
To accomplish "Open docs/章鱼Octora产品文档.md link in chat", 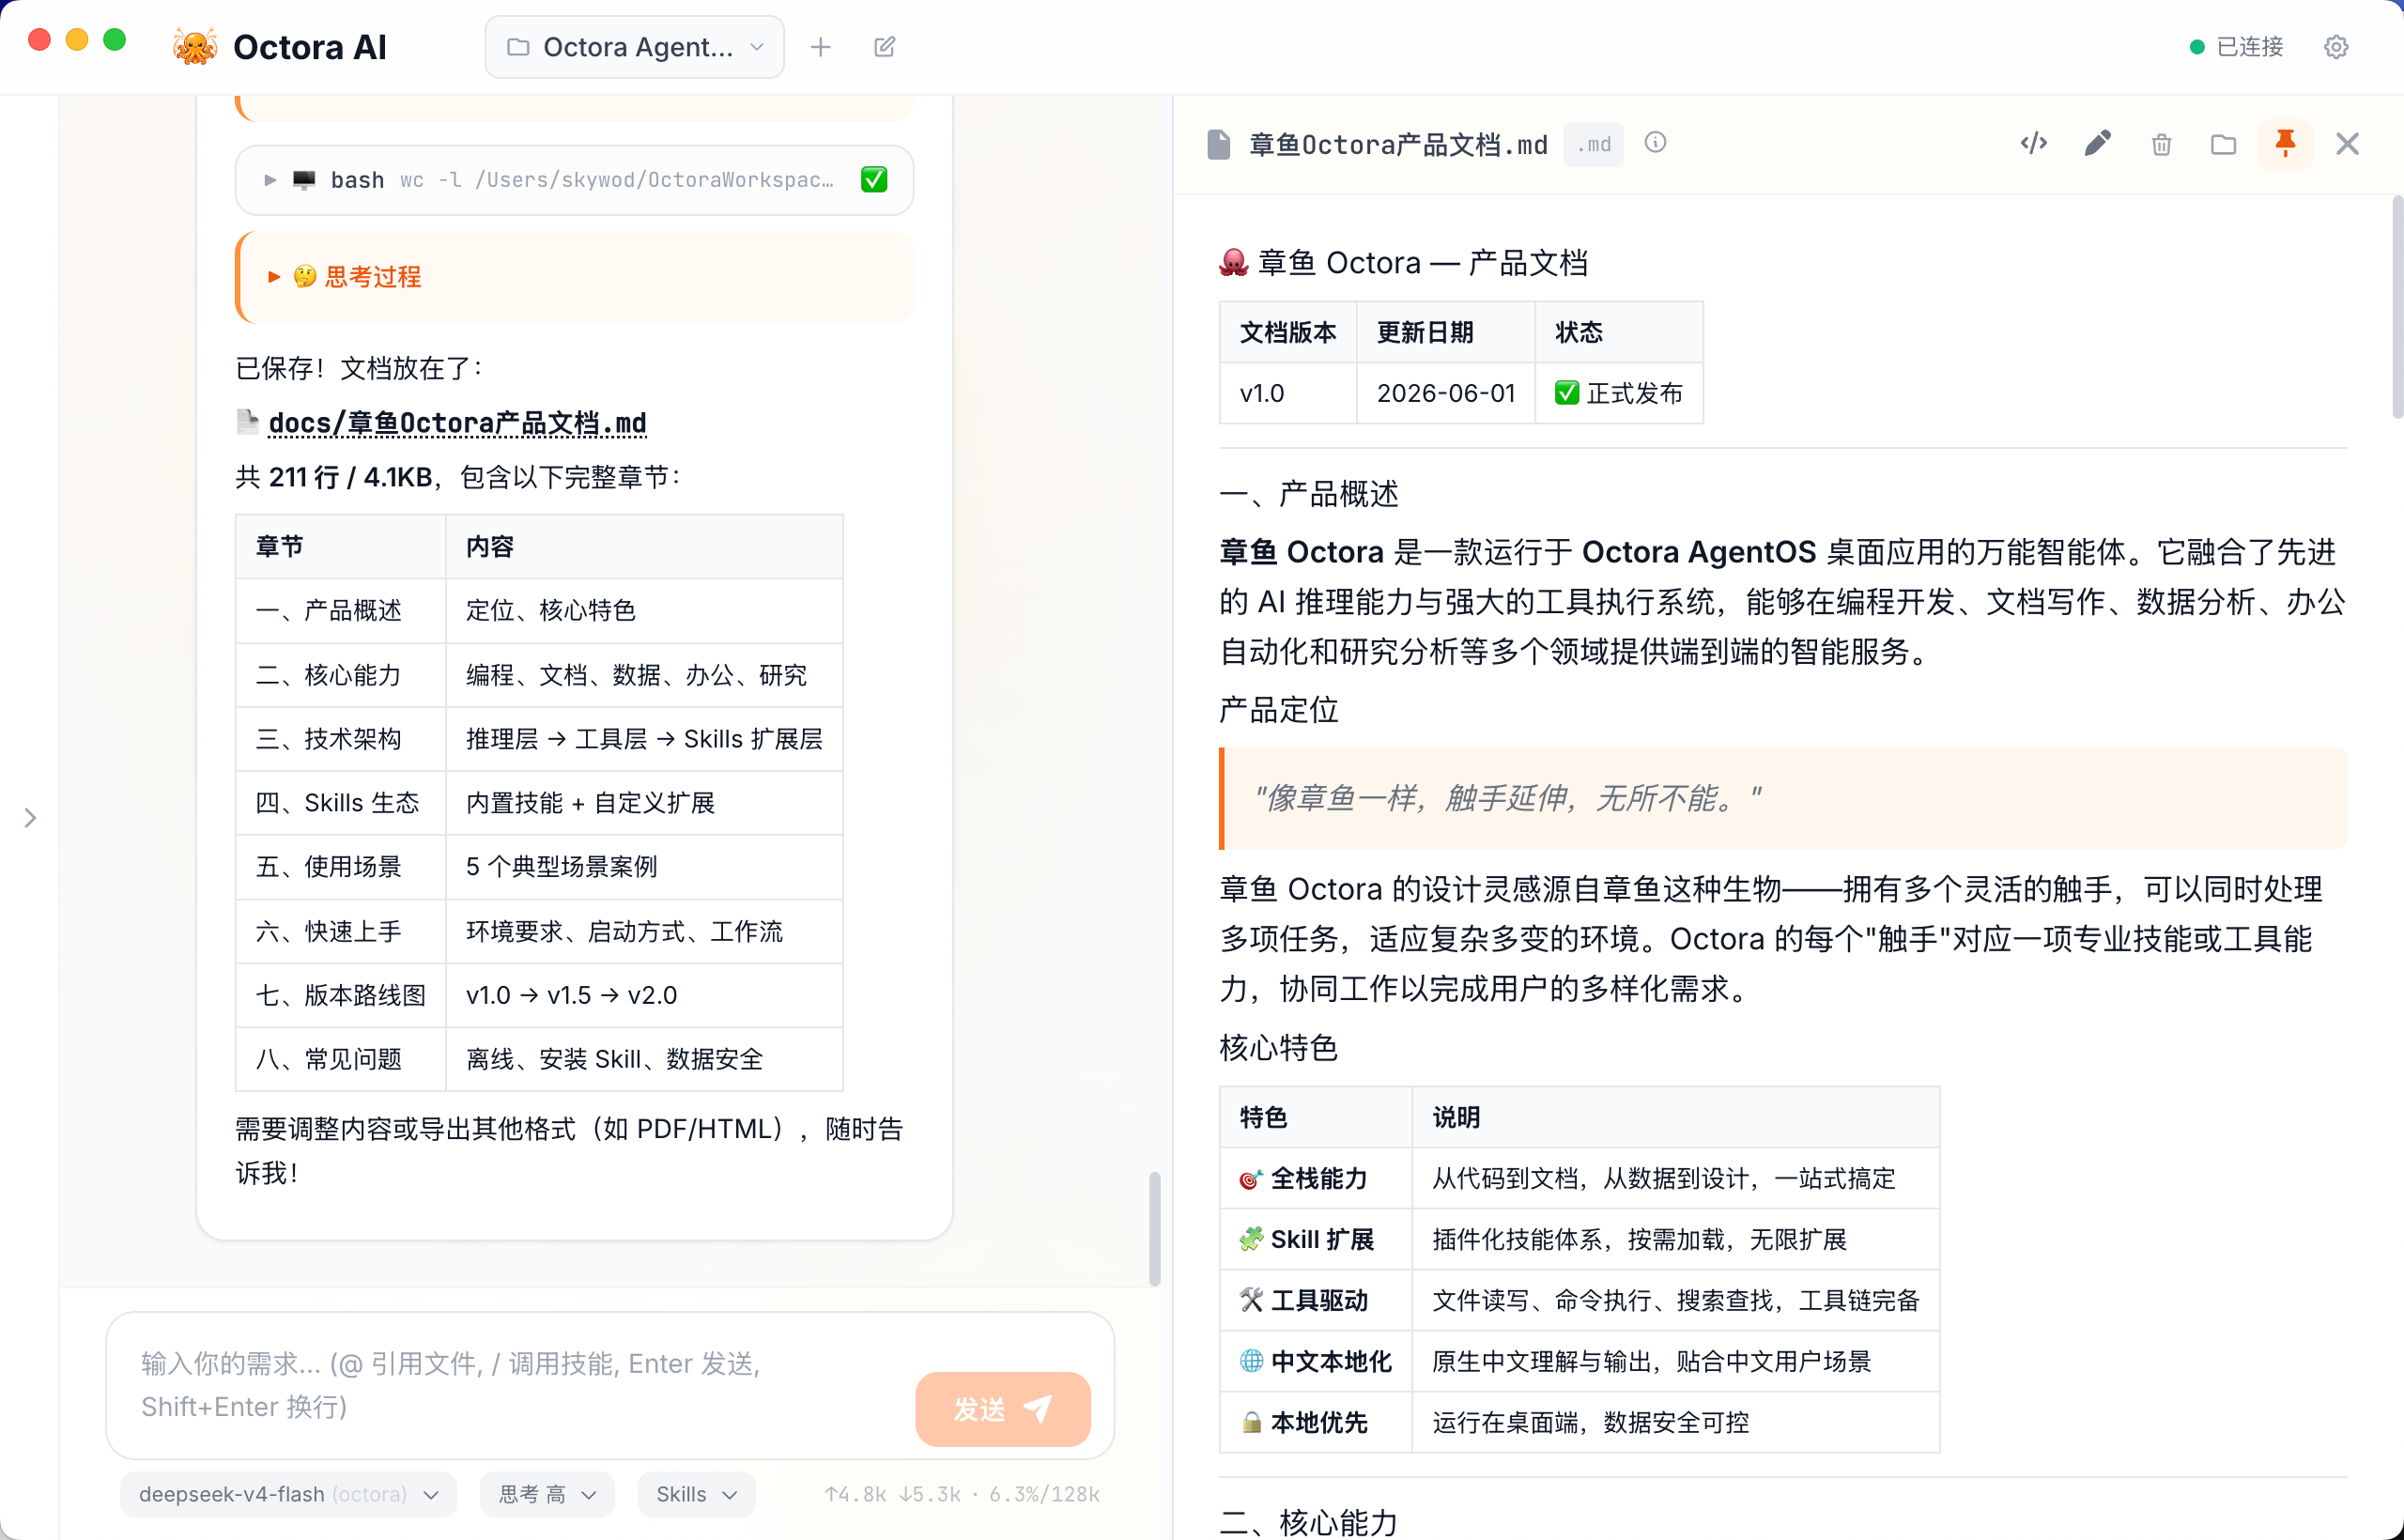I will (x=457, y=423).
